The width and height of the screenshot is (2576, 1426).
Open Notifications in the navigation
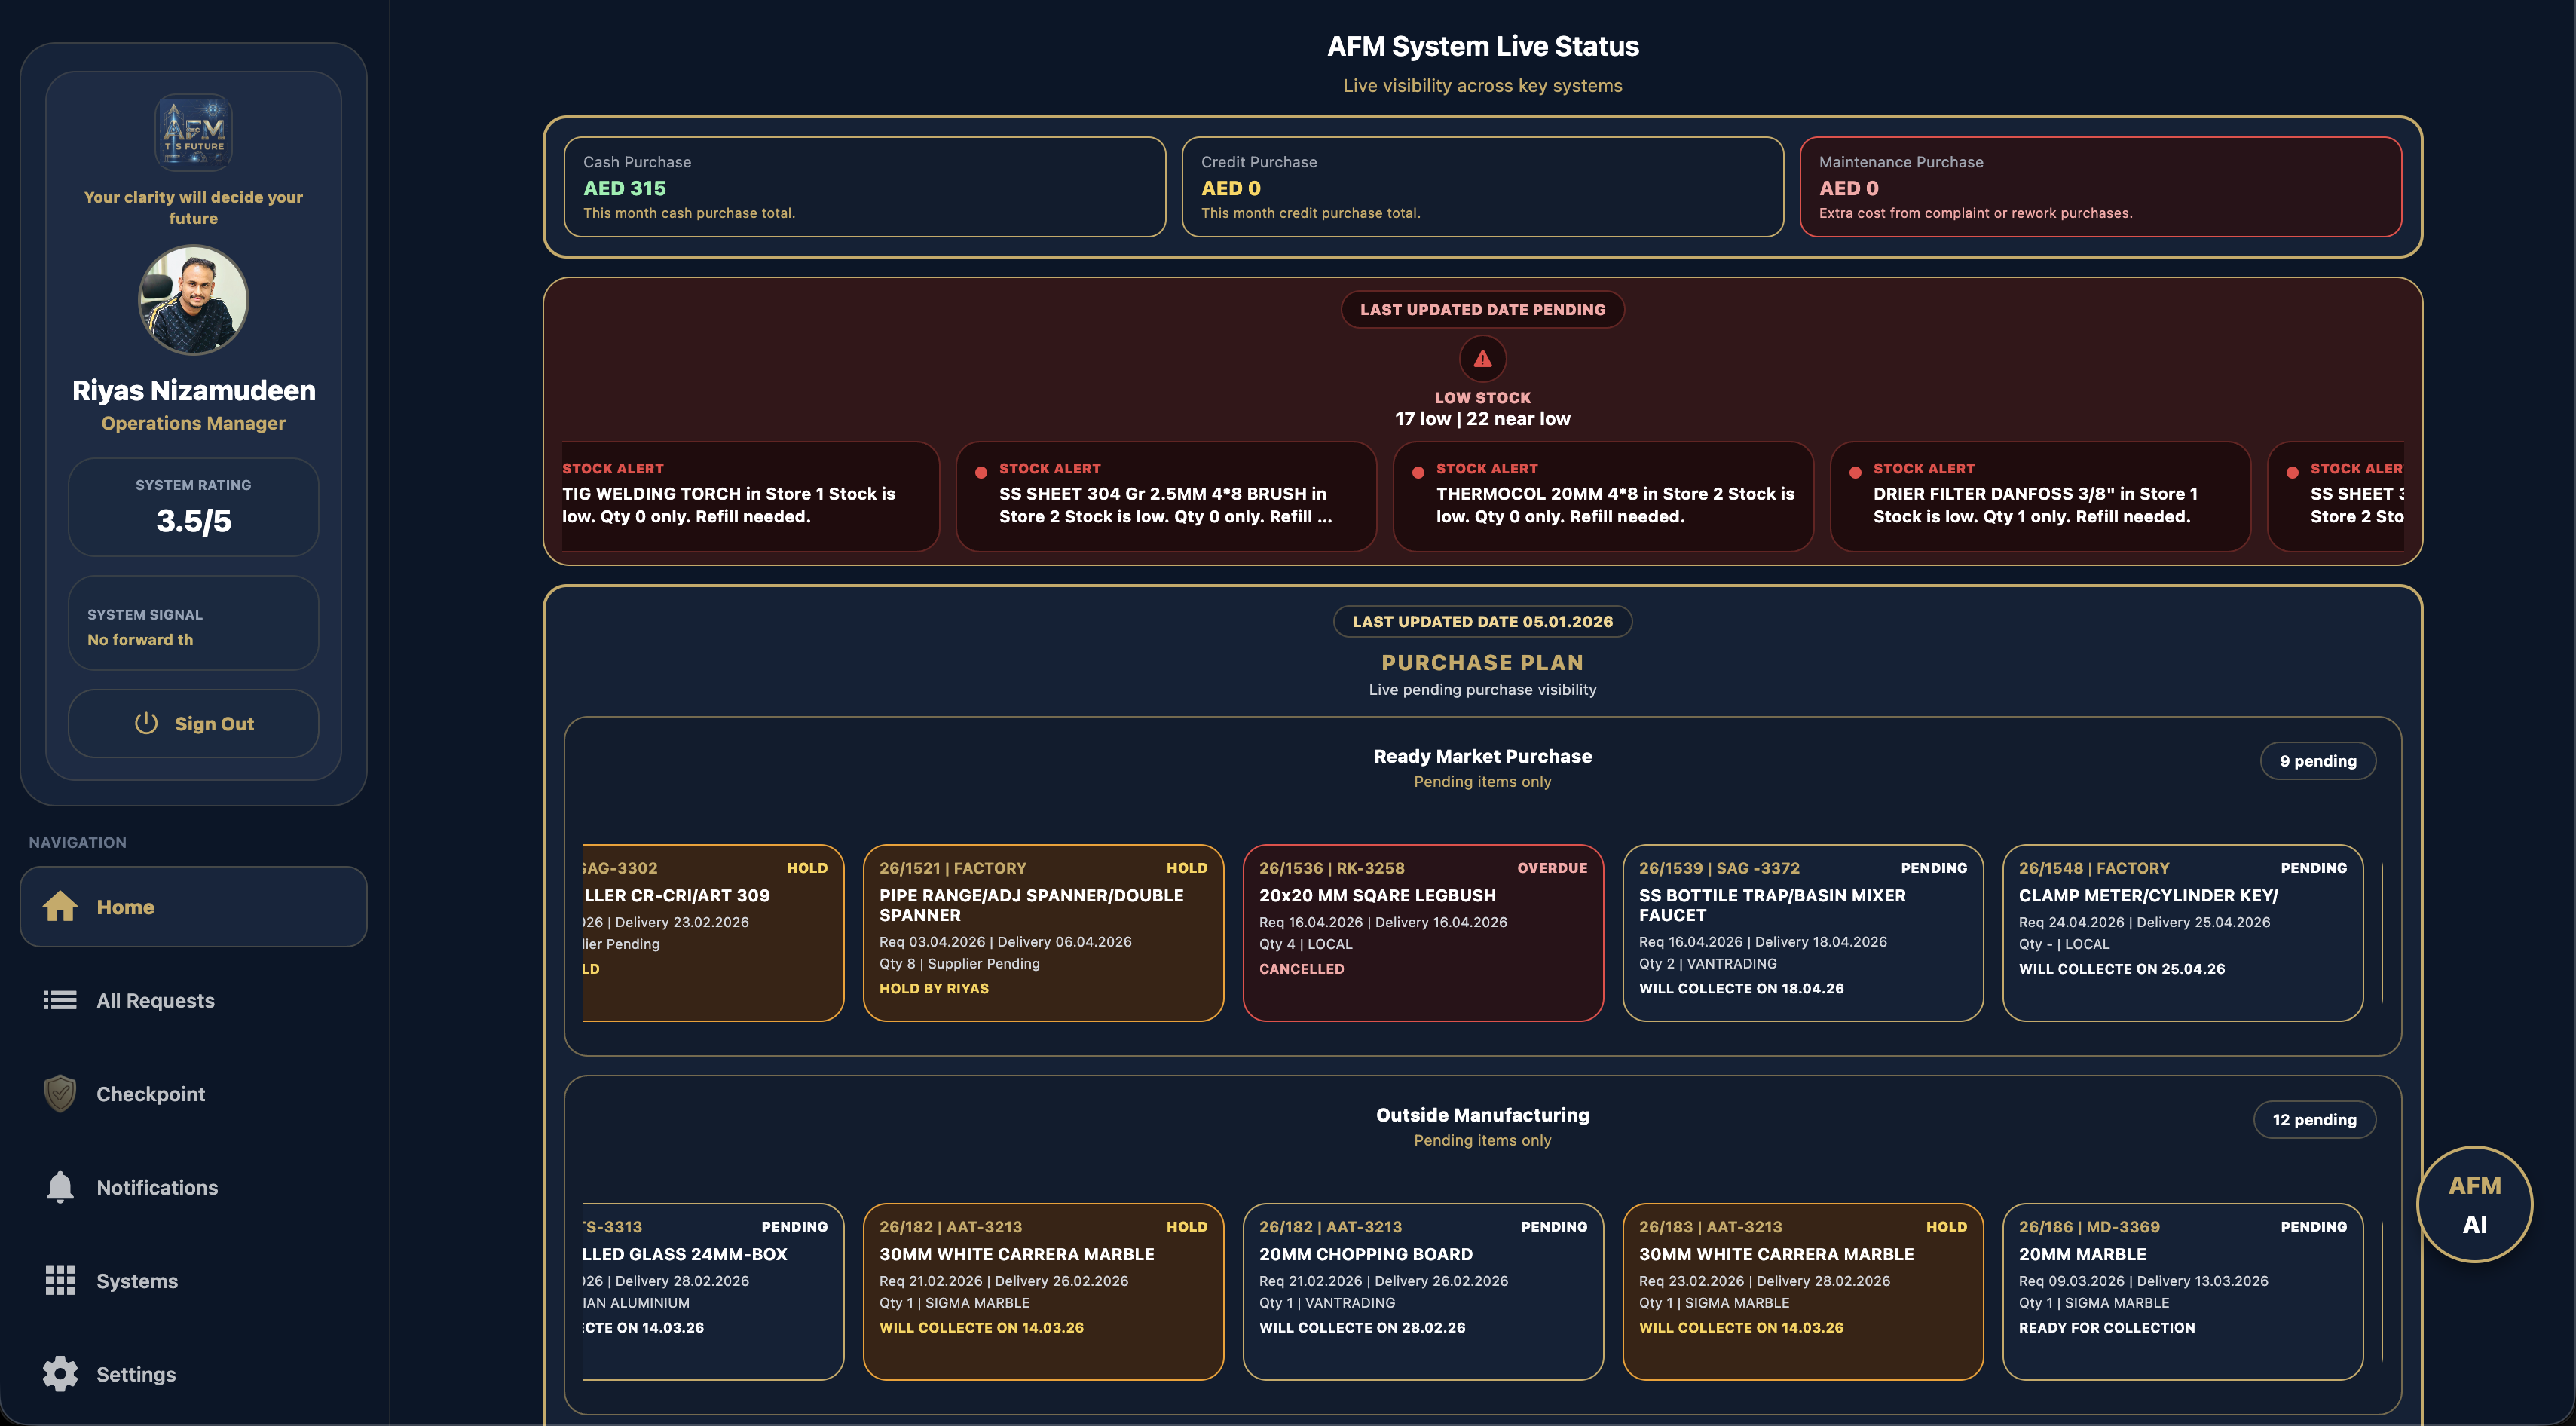coord(193,1187)
